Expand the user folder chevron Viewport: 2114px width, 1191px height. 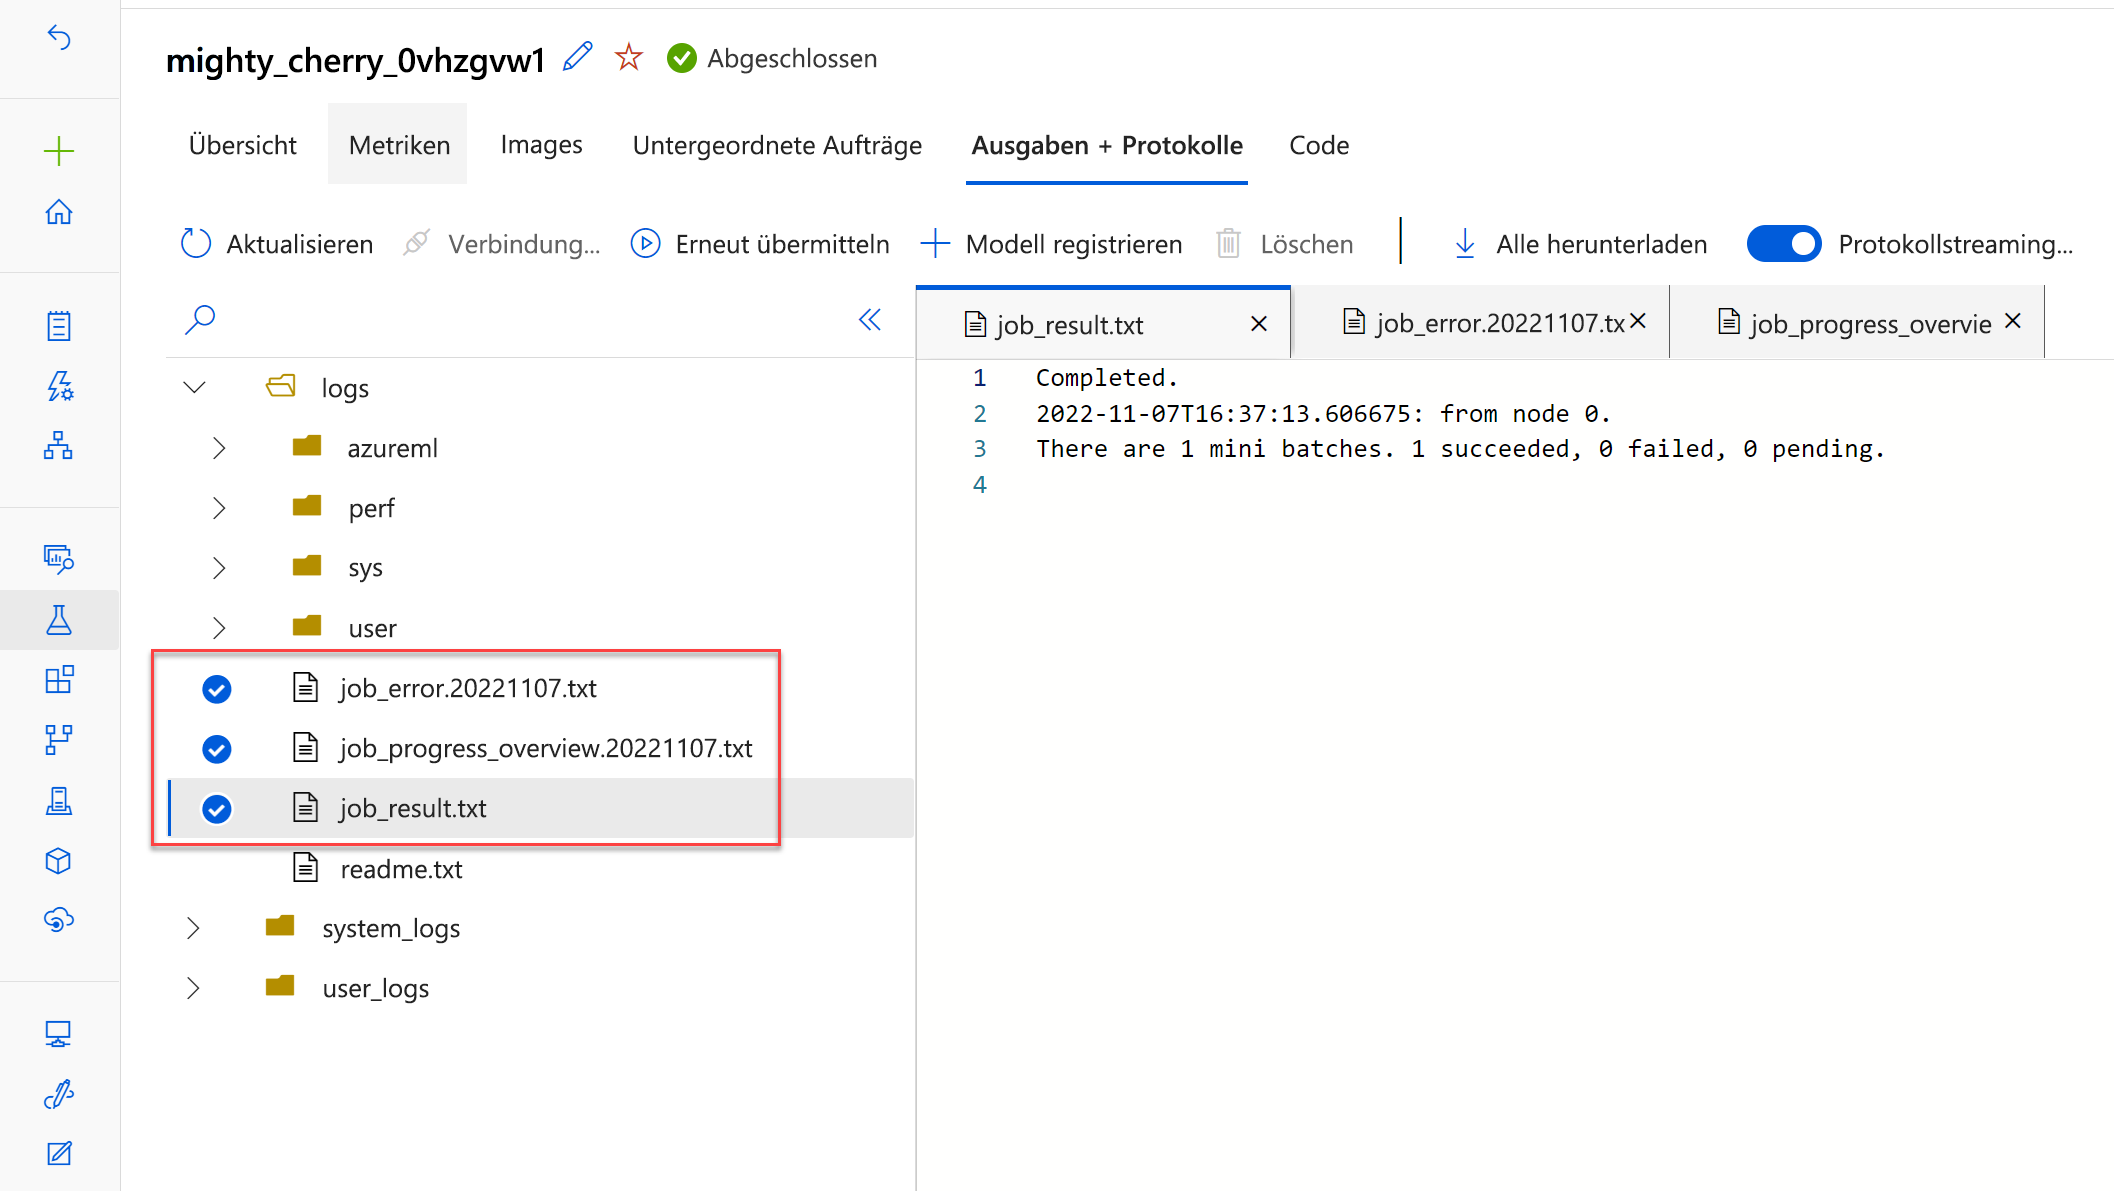219,628
